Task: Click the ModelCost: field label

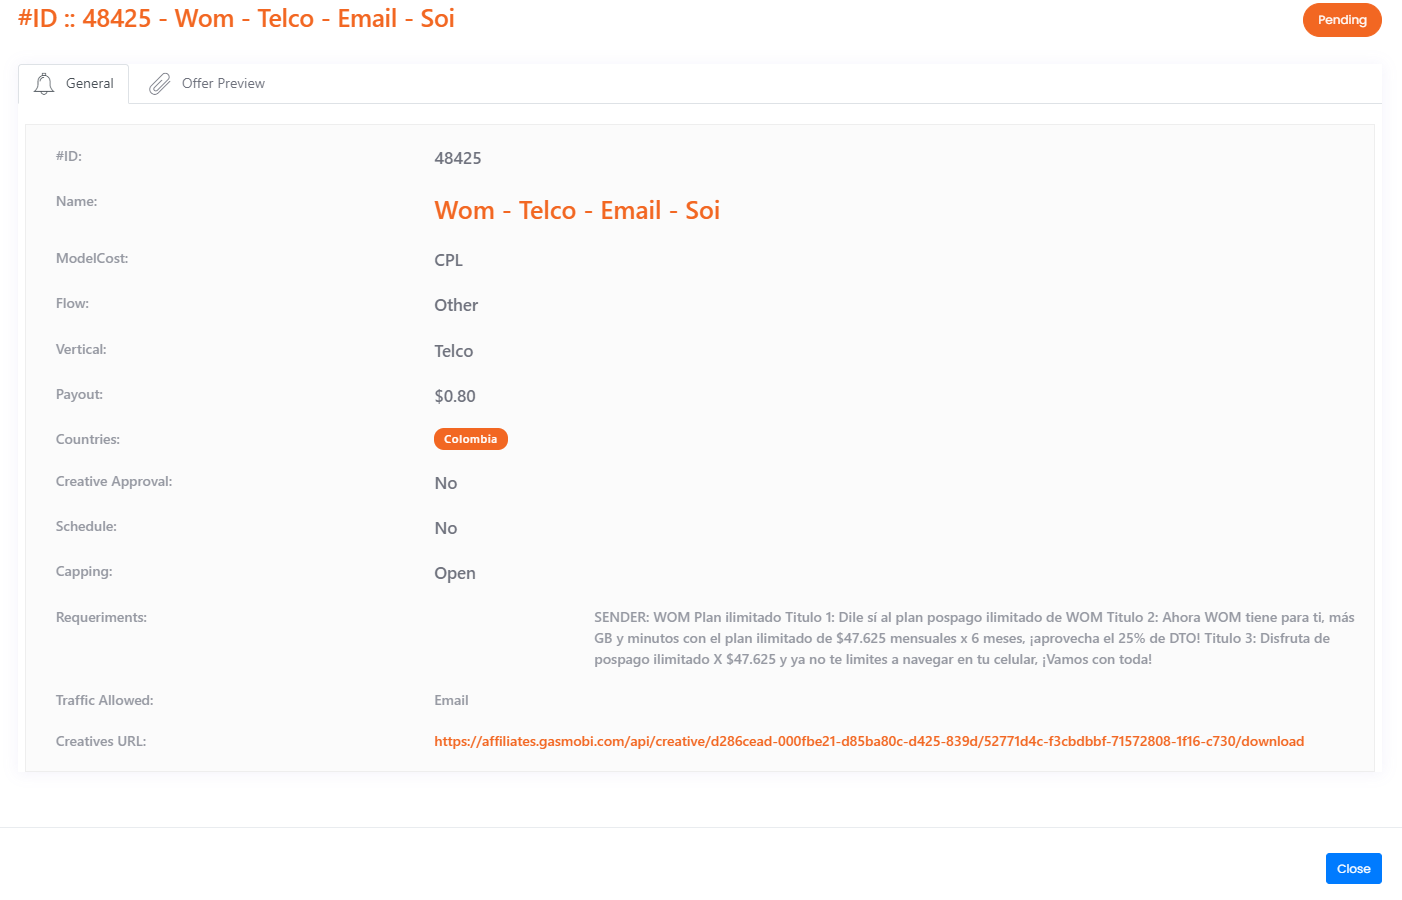Action: tap(92, 258)
